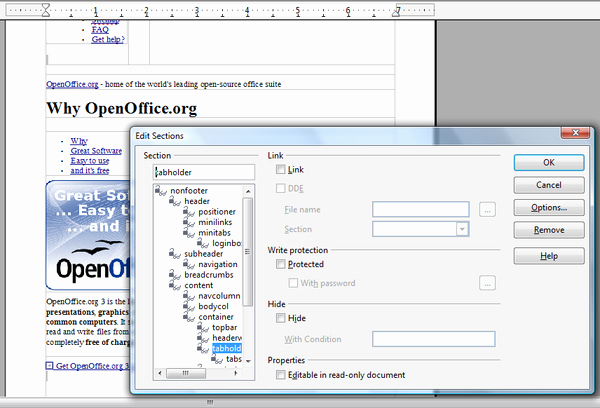Click the lock icon beside loginbox section
600x408 pixels.
203,243
